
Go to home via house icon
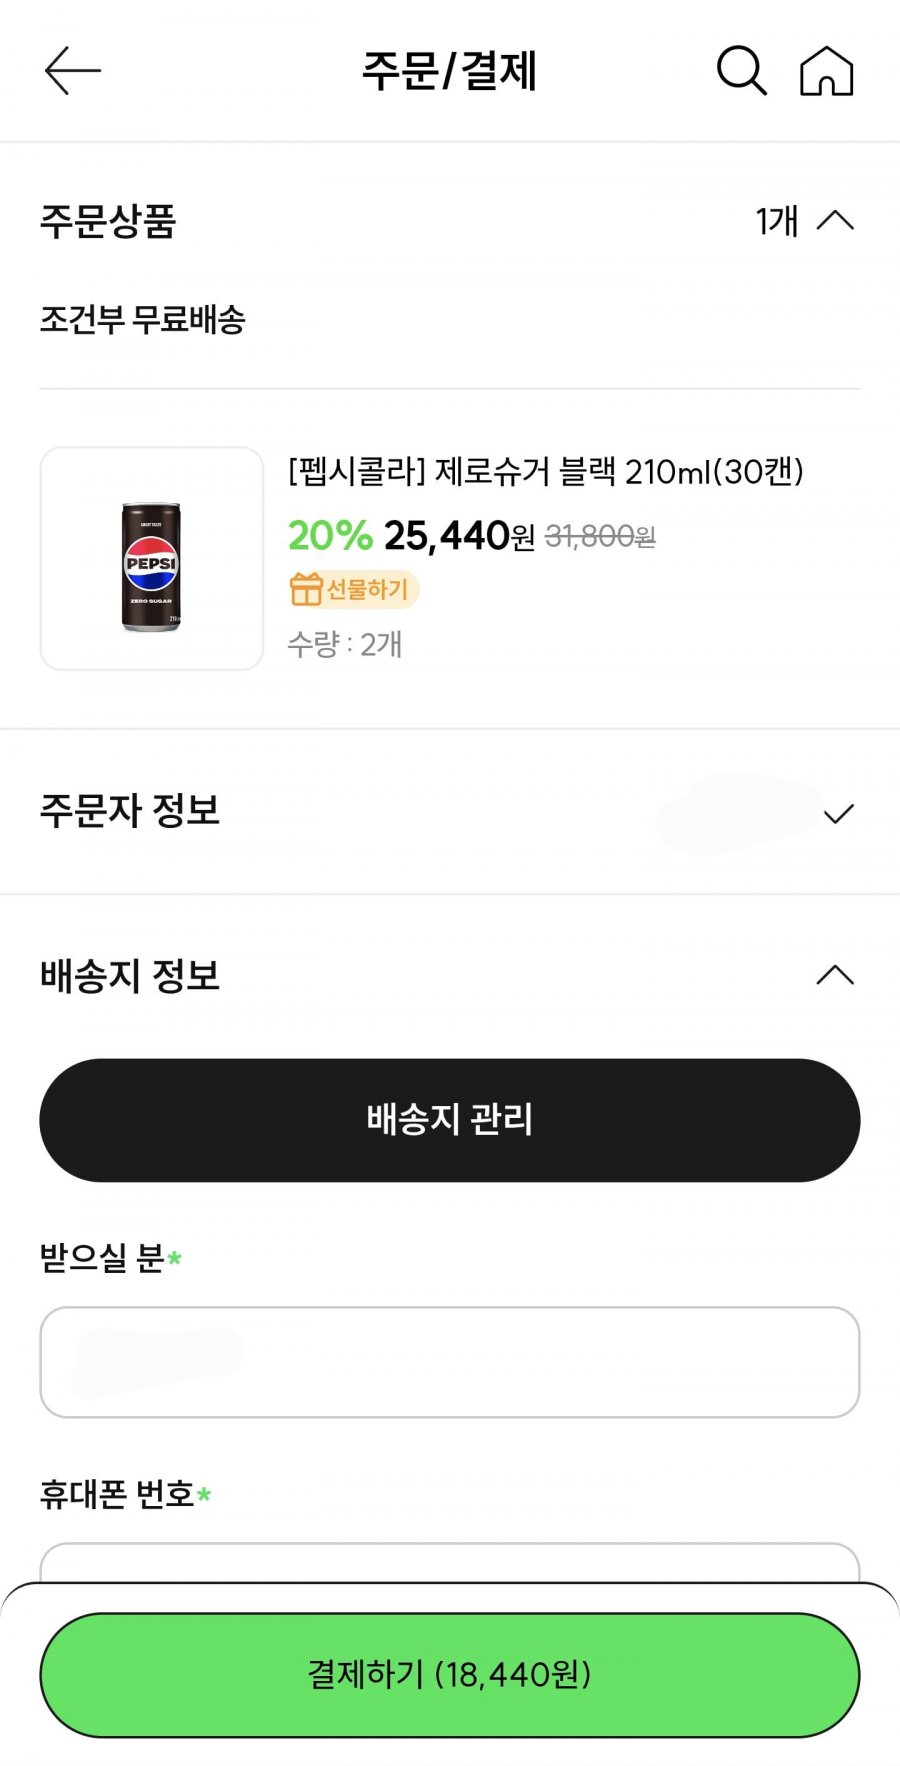pos(827,70)
